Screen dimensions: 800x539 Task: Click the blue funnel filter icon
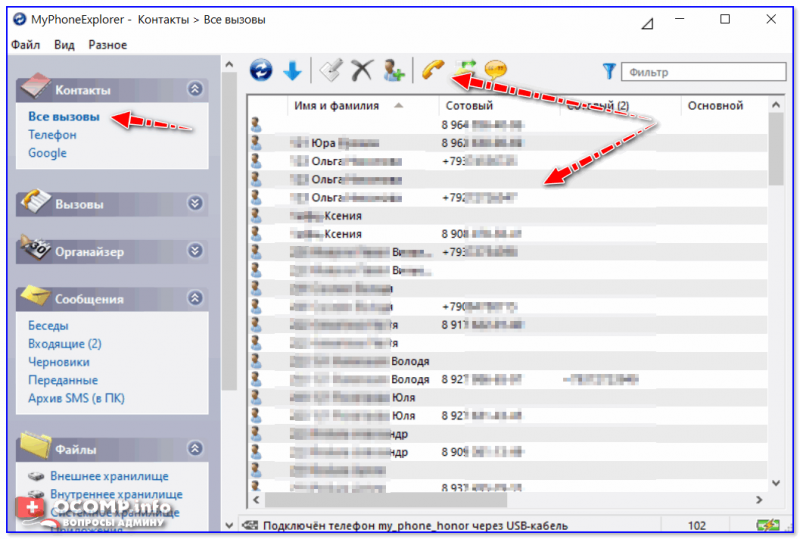[x=609, y=71]
